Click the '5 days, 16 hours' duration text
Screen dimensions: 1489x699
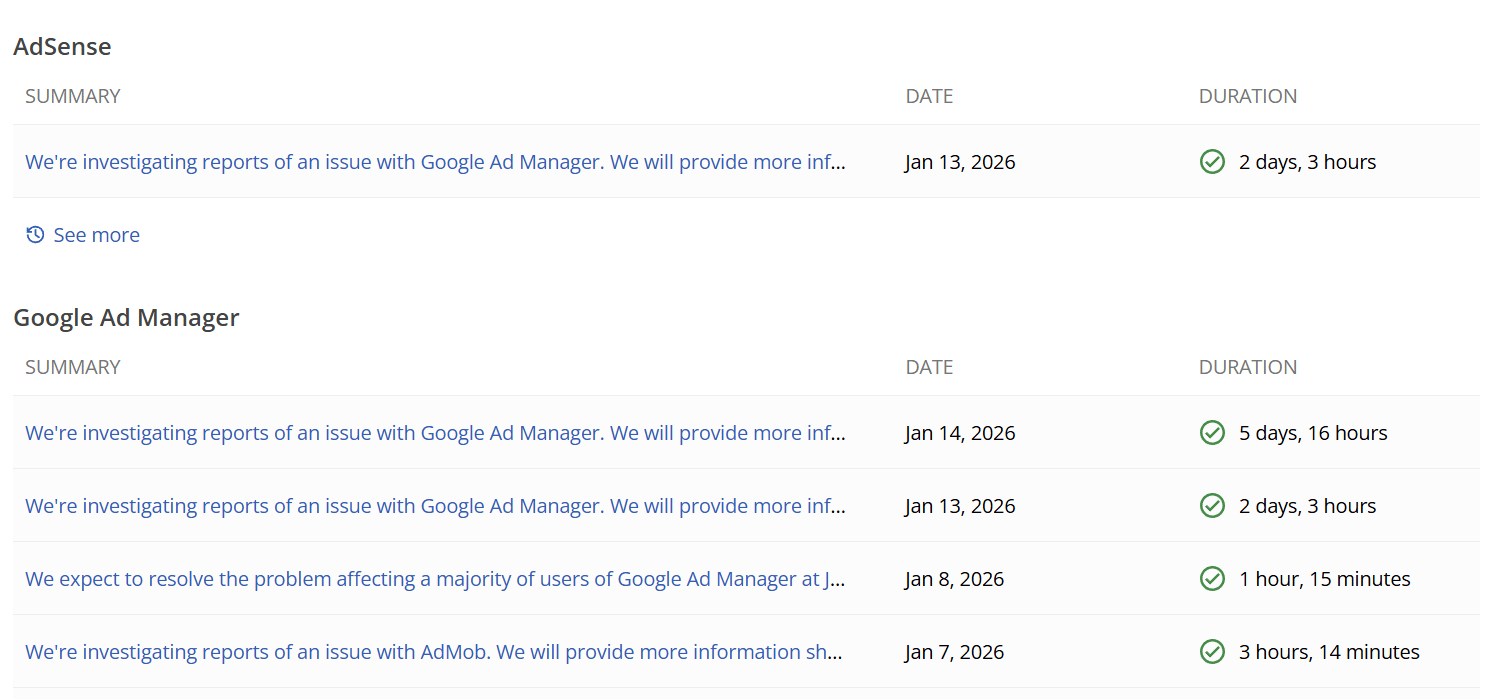1312,433
